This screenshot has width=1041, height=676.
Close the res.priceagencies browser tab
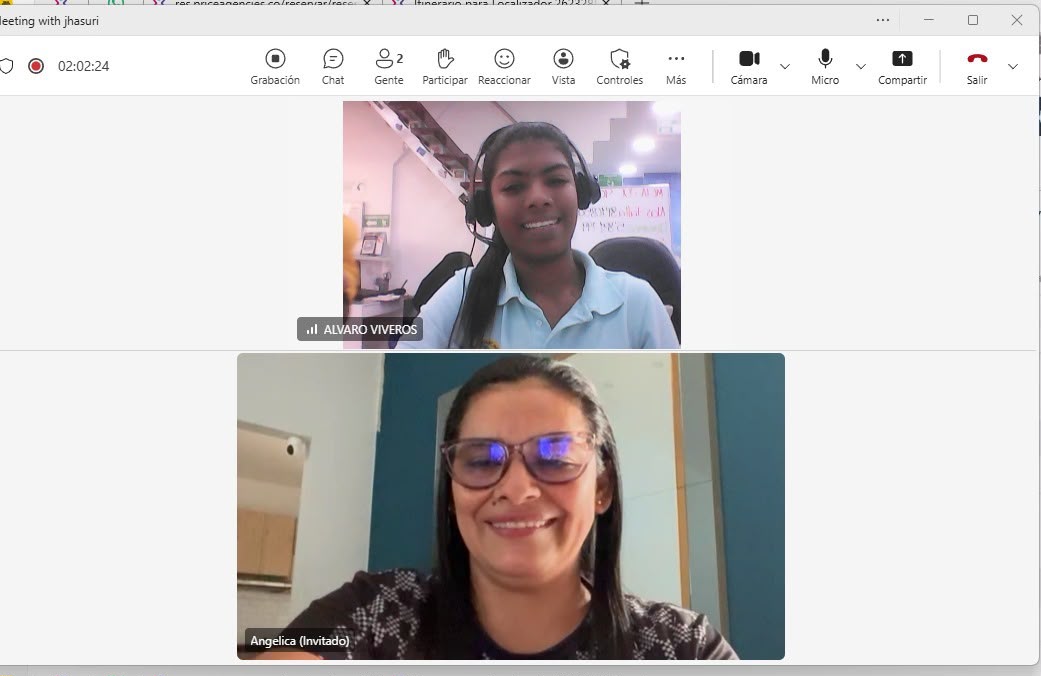click(x=366, y=3)
